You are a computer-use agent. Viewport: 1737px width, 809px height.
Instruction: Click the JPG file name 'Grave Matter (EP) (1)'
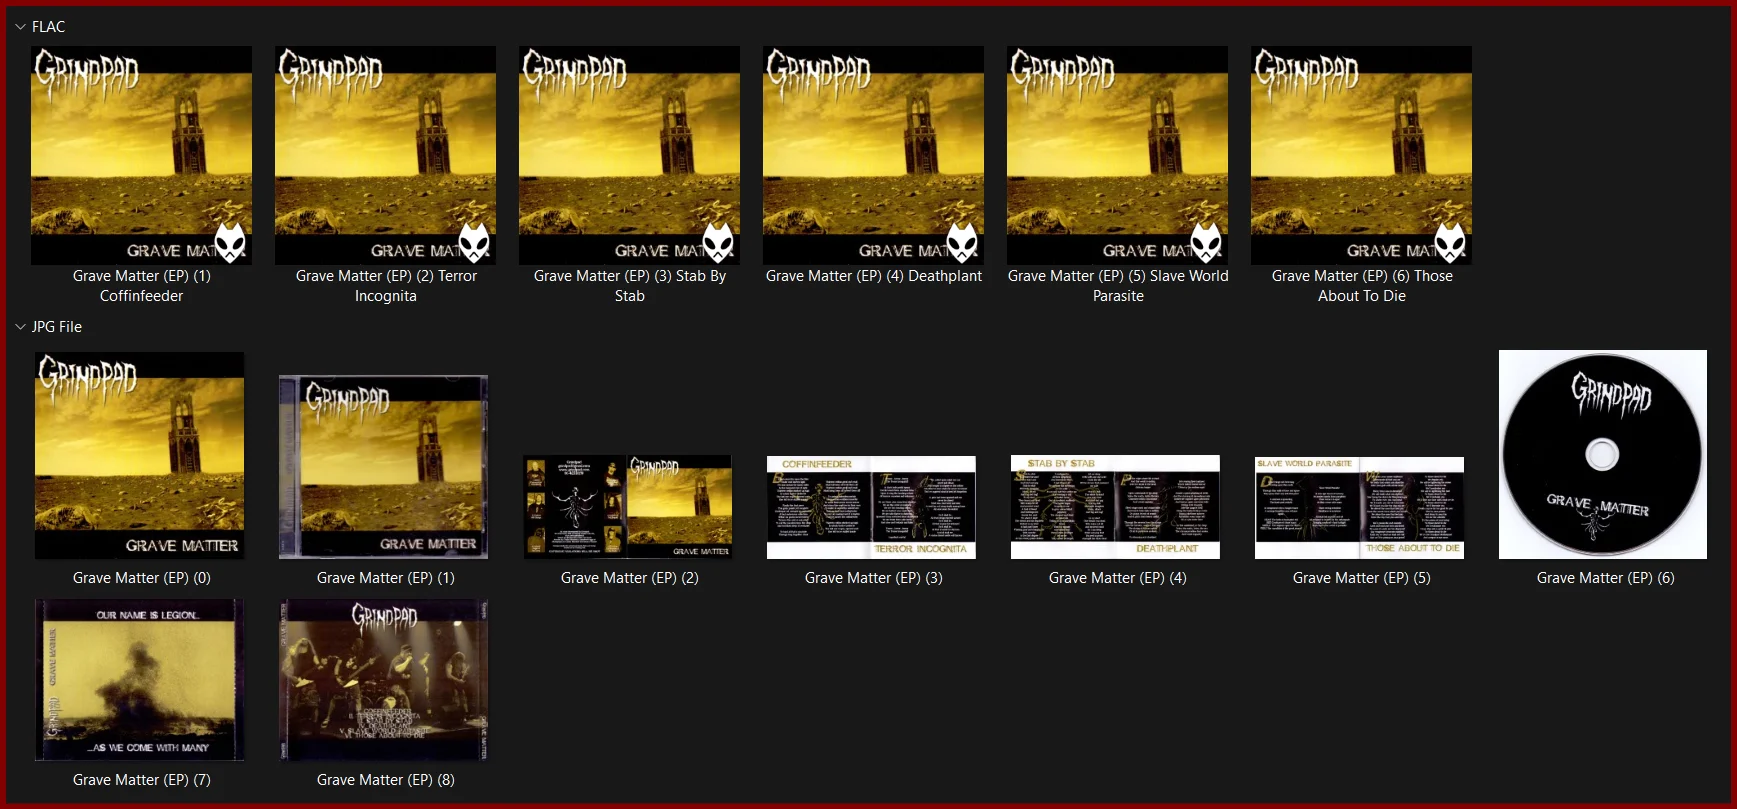click(386, 578)
